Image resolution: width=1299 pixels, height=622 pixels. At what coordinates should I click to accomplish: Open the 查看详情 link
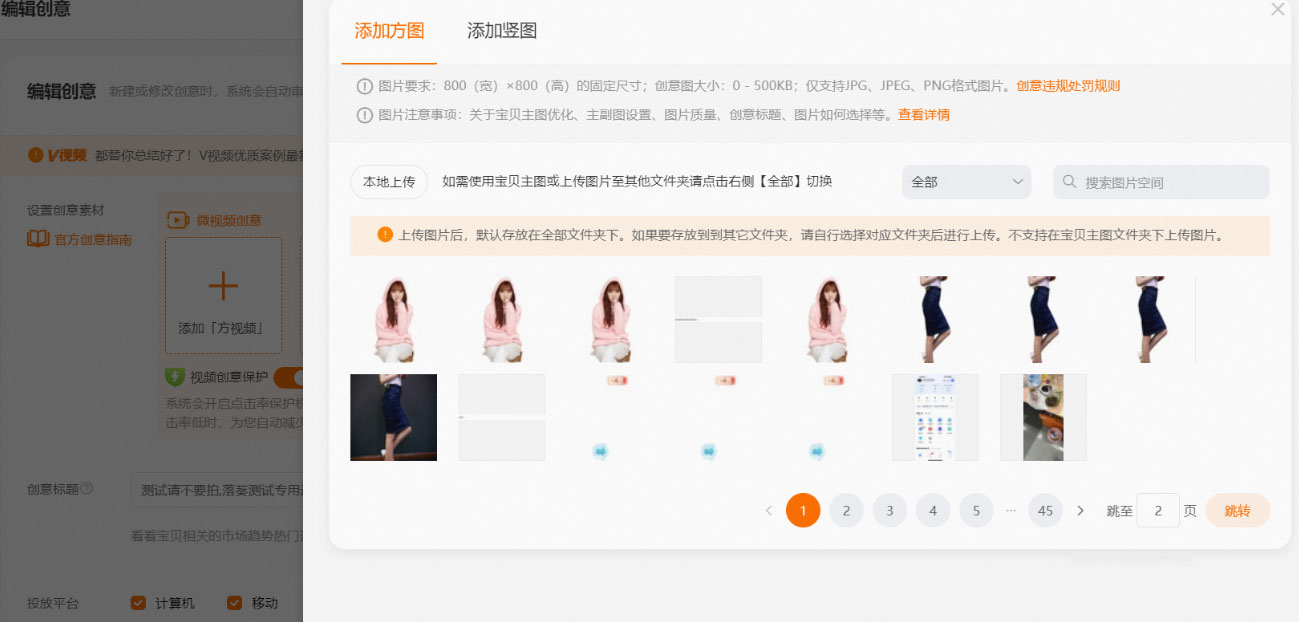[925, 114]
